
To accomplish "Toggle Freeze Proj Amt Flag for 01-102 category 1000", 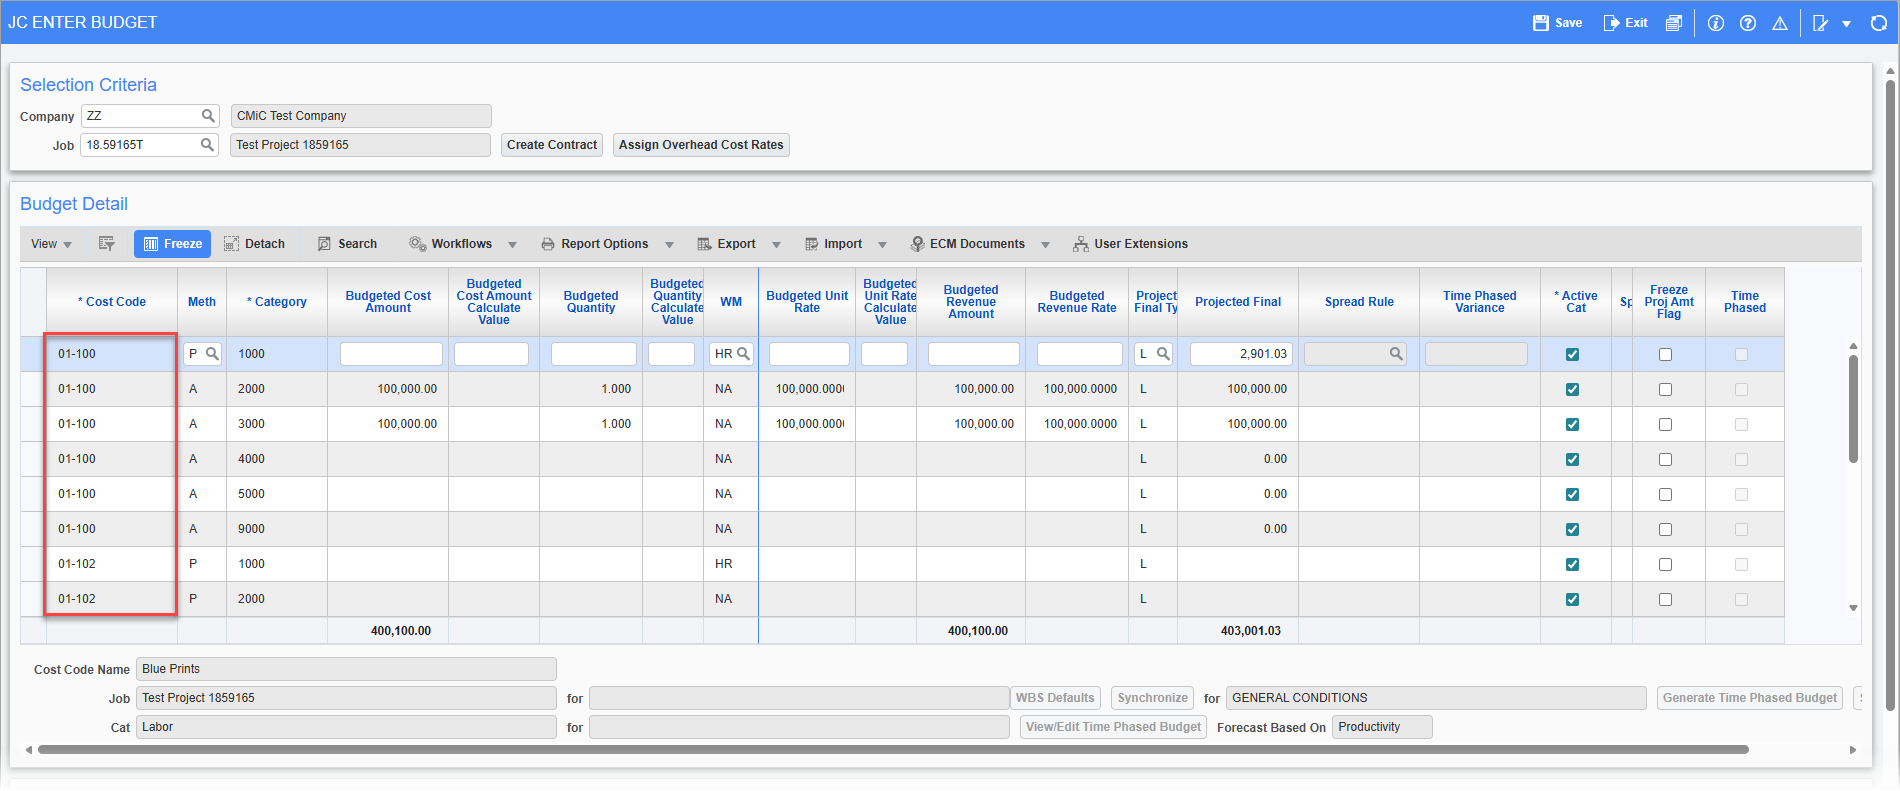I will (1665, 564).
